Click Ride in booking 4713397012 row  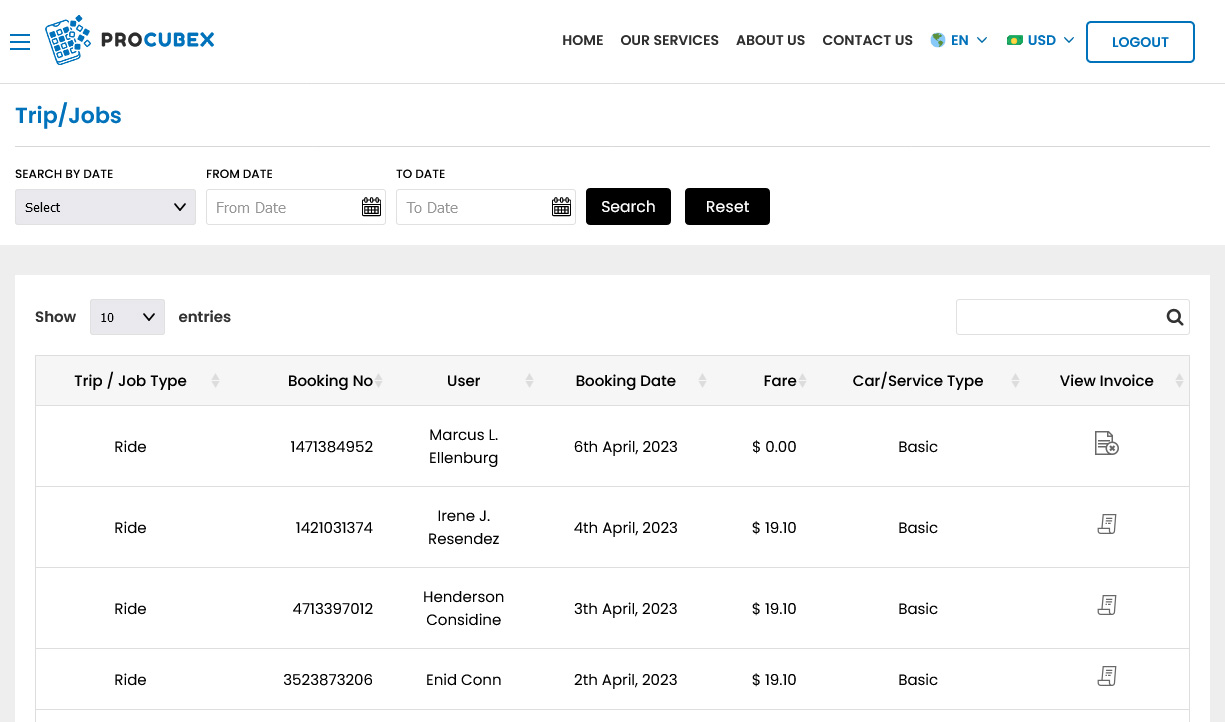pos(130,609)
